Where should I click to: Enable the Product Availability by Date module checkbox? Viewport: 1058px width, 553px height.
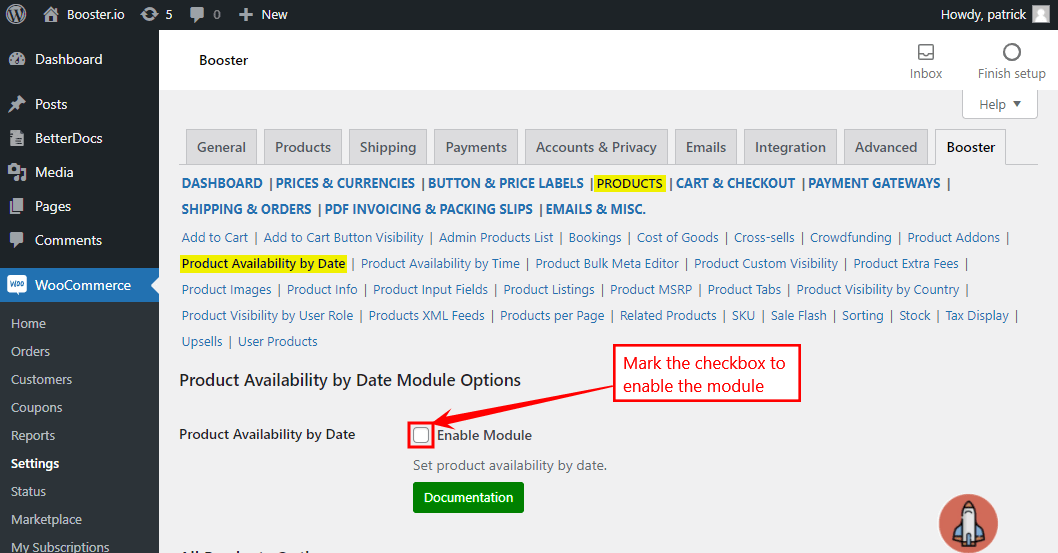coord(421,435)
